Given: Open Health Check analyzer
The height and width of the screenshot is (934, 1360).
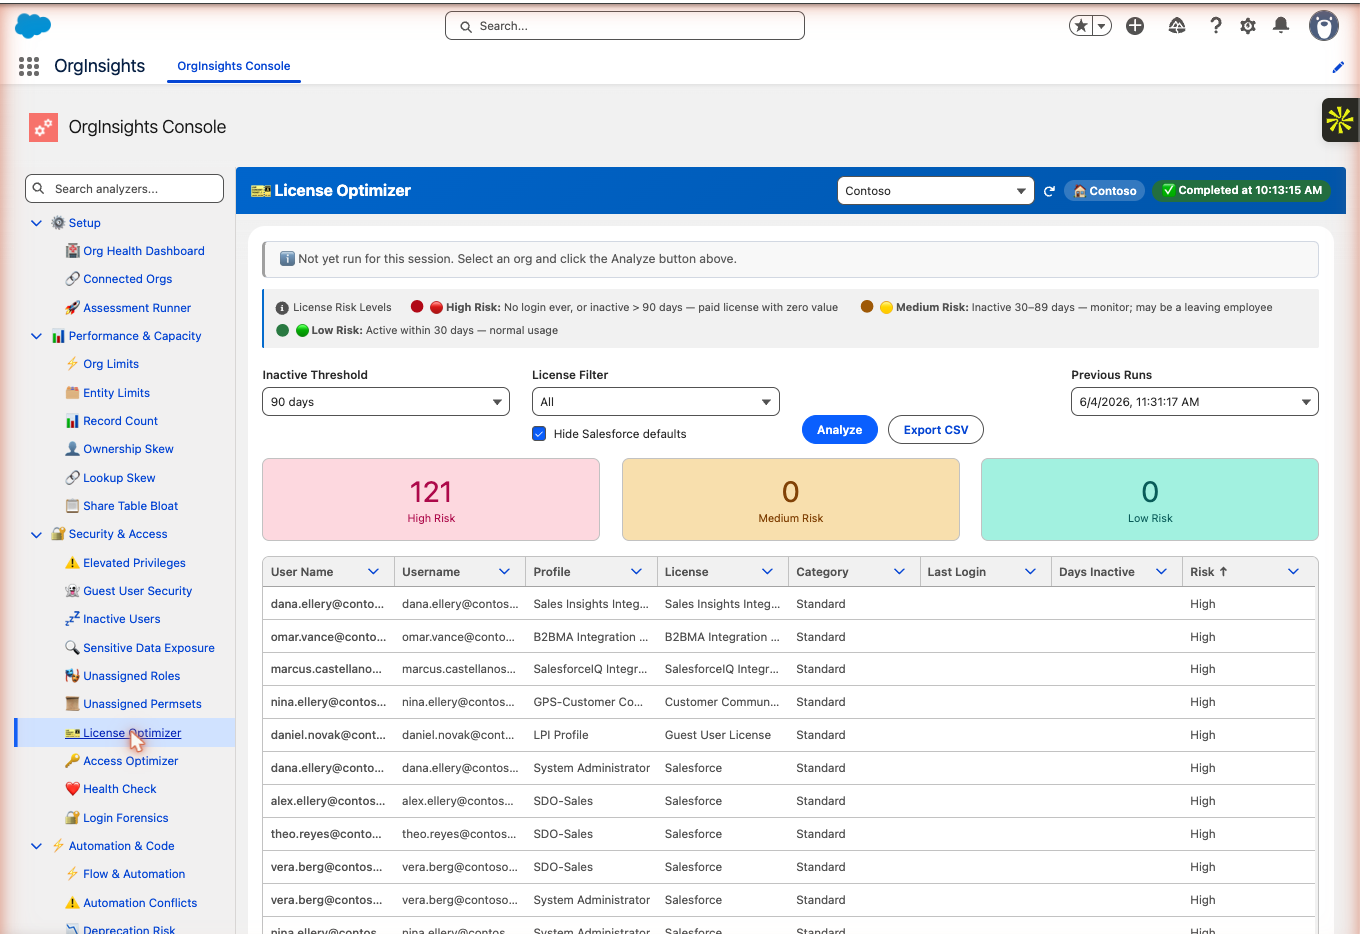Looking at the screenshot, I should point(119,789).
